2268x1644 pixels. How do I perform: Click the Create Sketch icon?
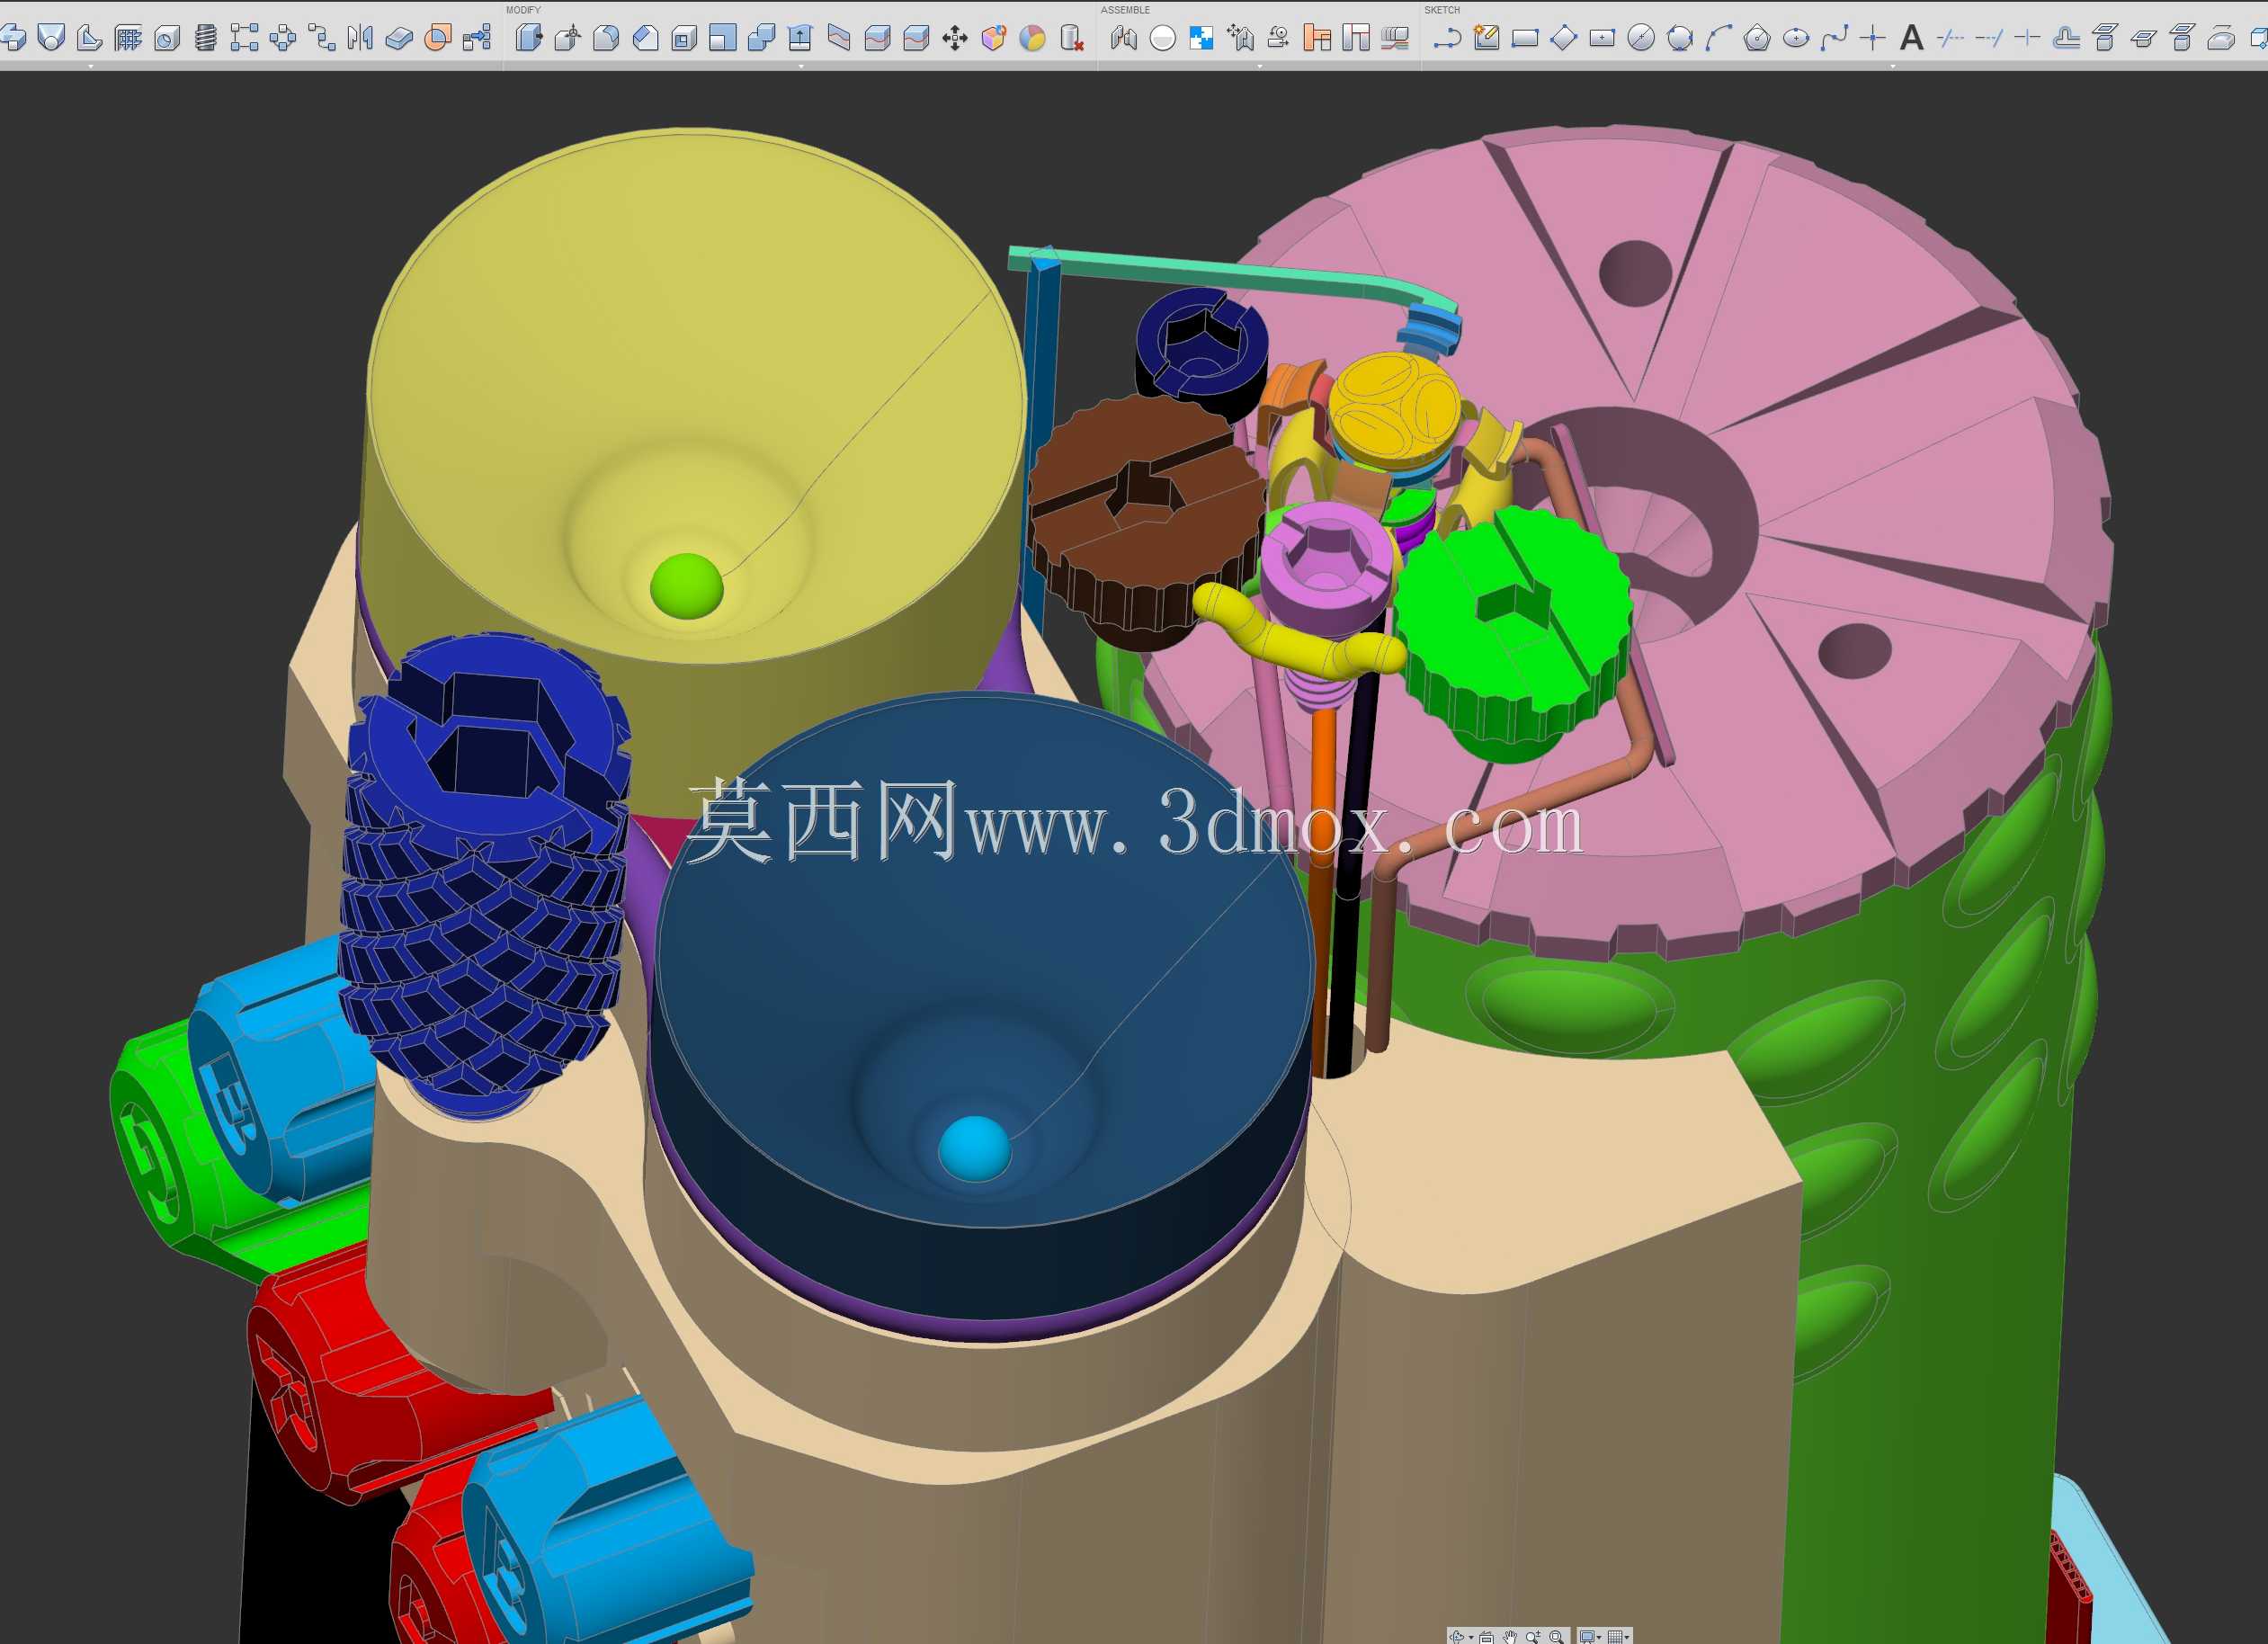click(1487, 38)
